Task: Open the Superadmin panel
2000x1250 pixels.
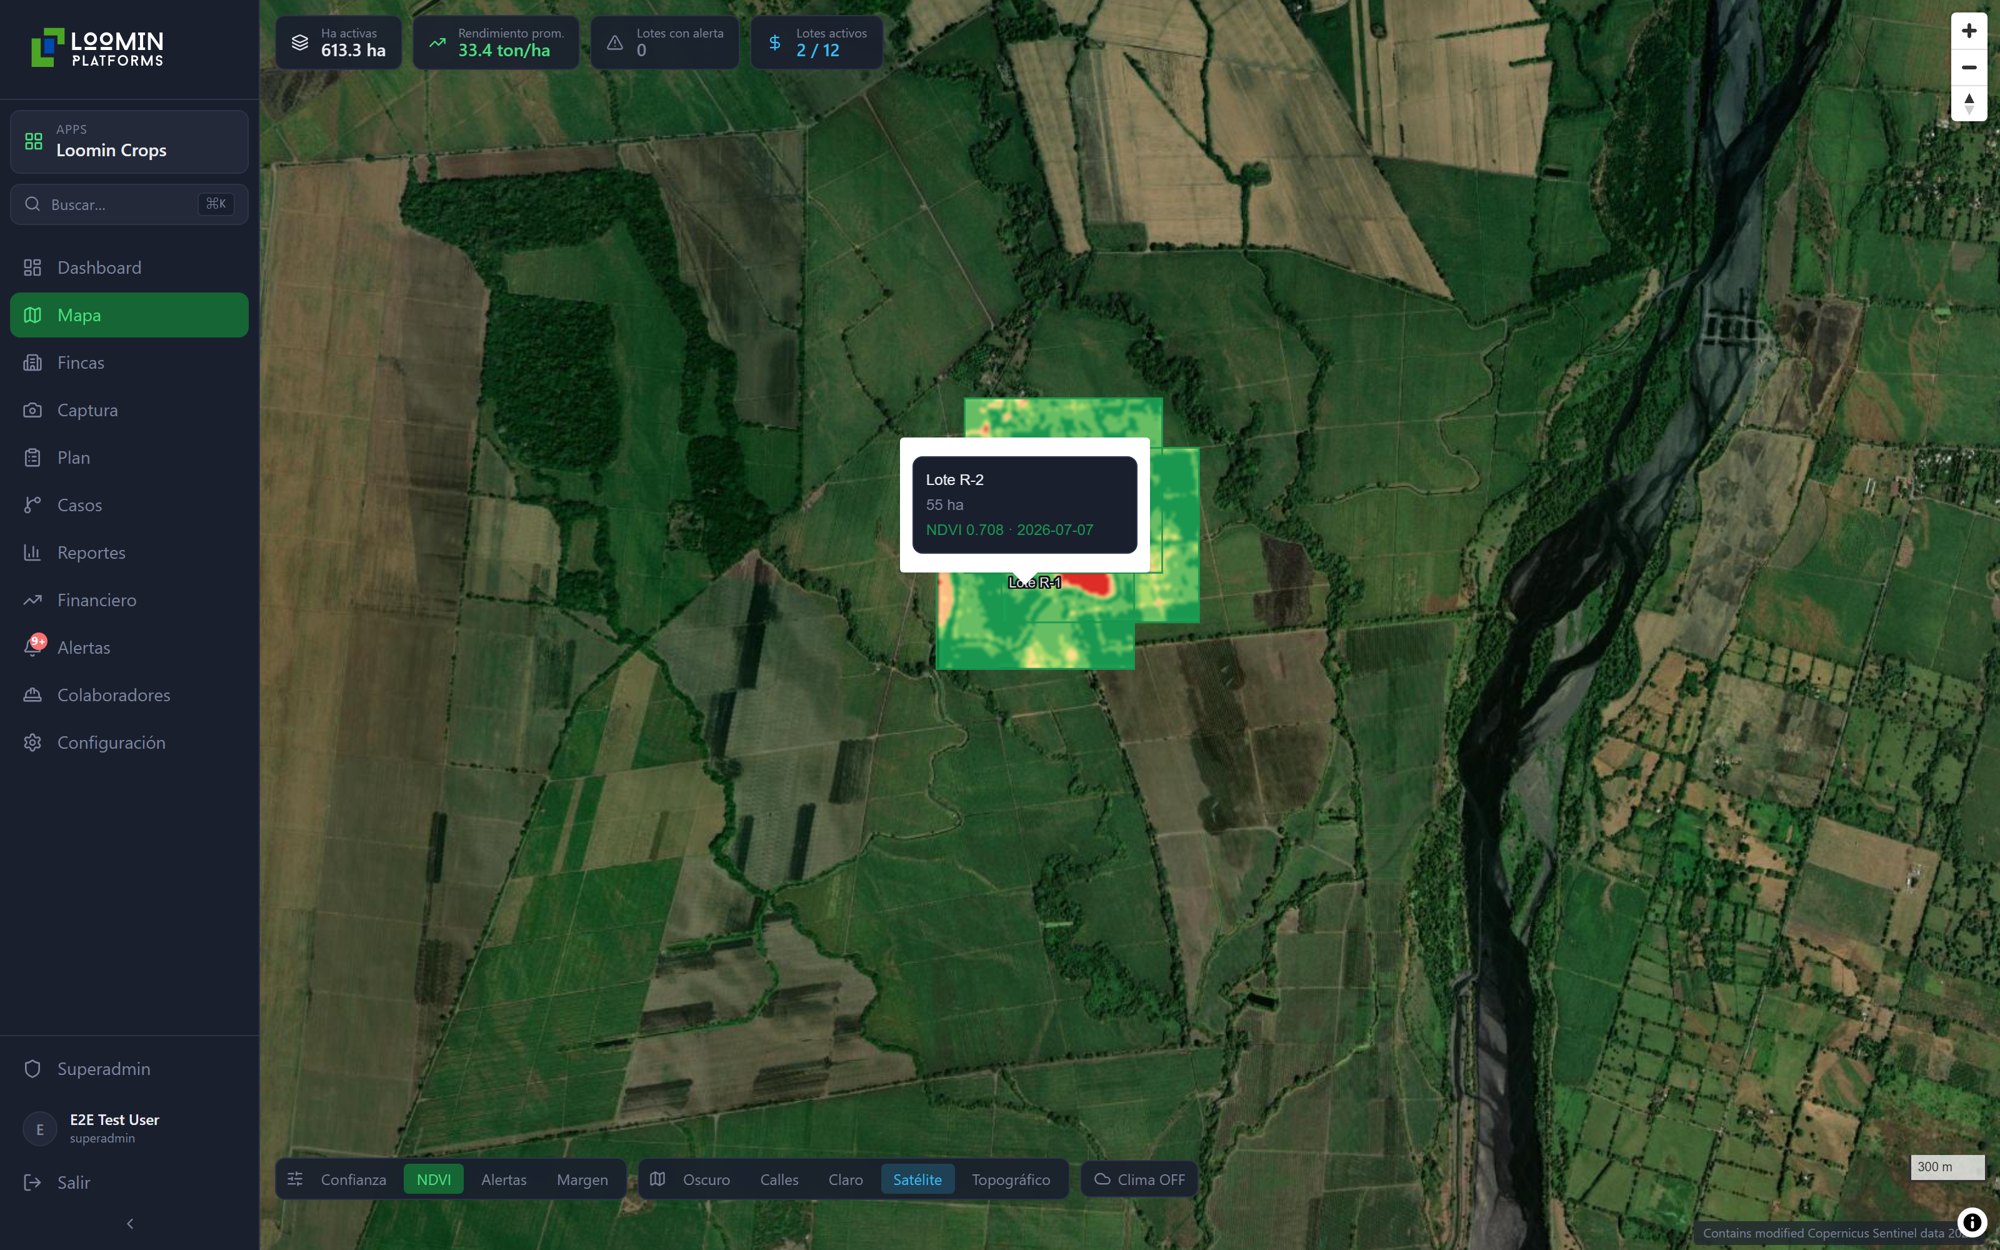Action: point(129,1069)
